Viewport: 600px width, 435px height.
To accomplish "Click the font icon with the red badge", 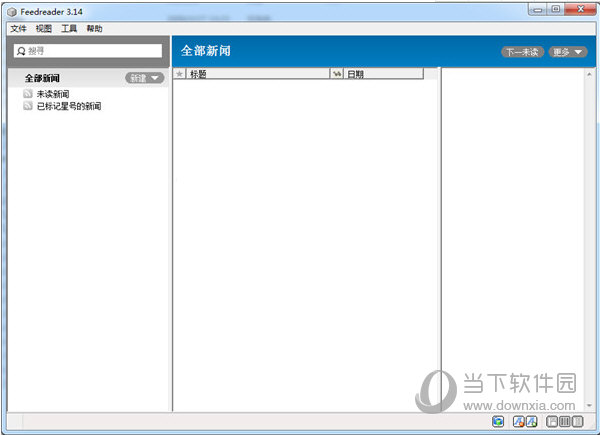I will tap(518, 422).
